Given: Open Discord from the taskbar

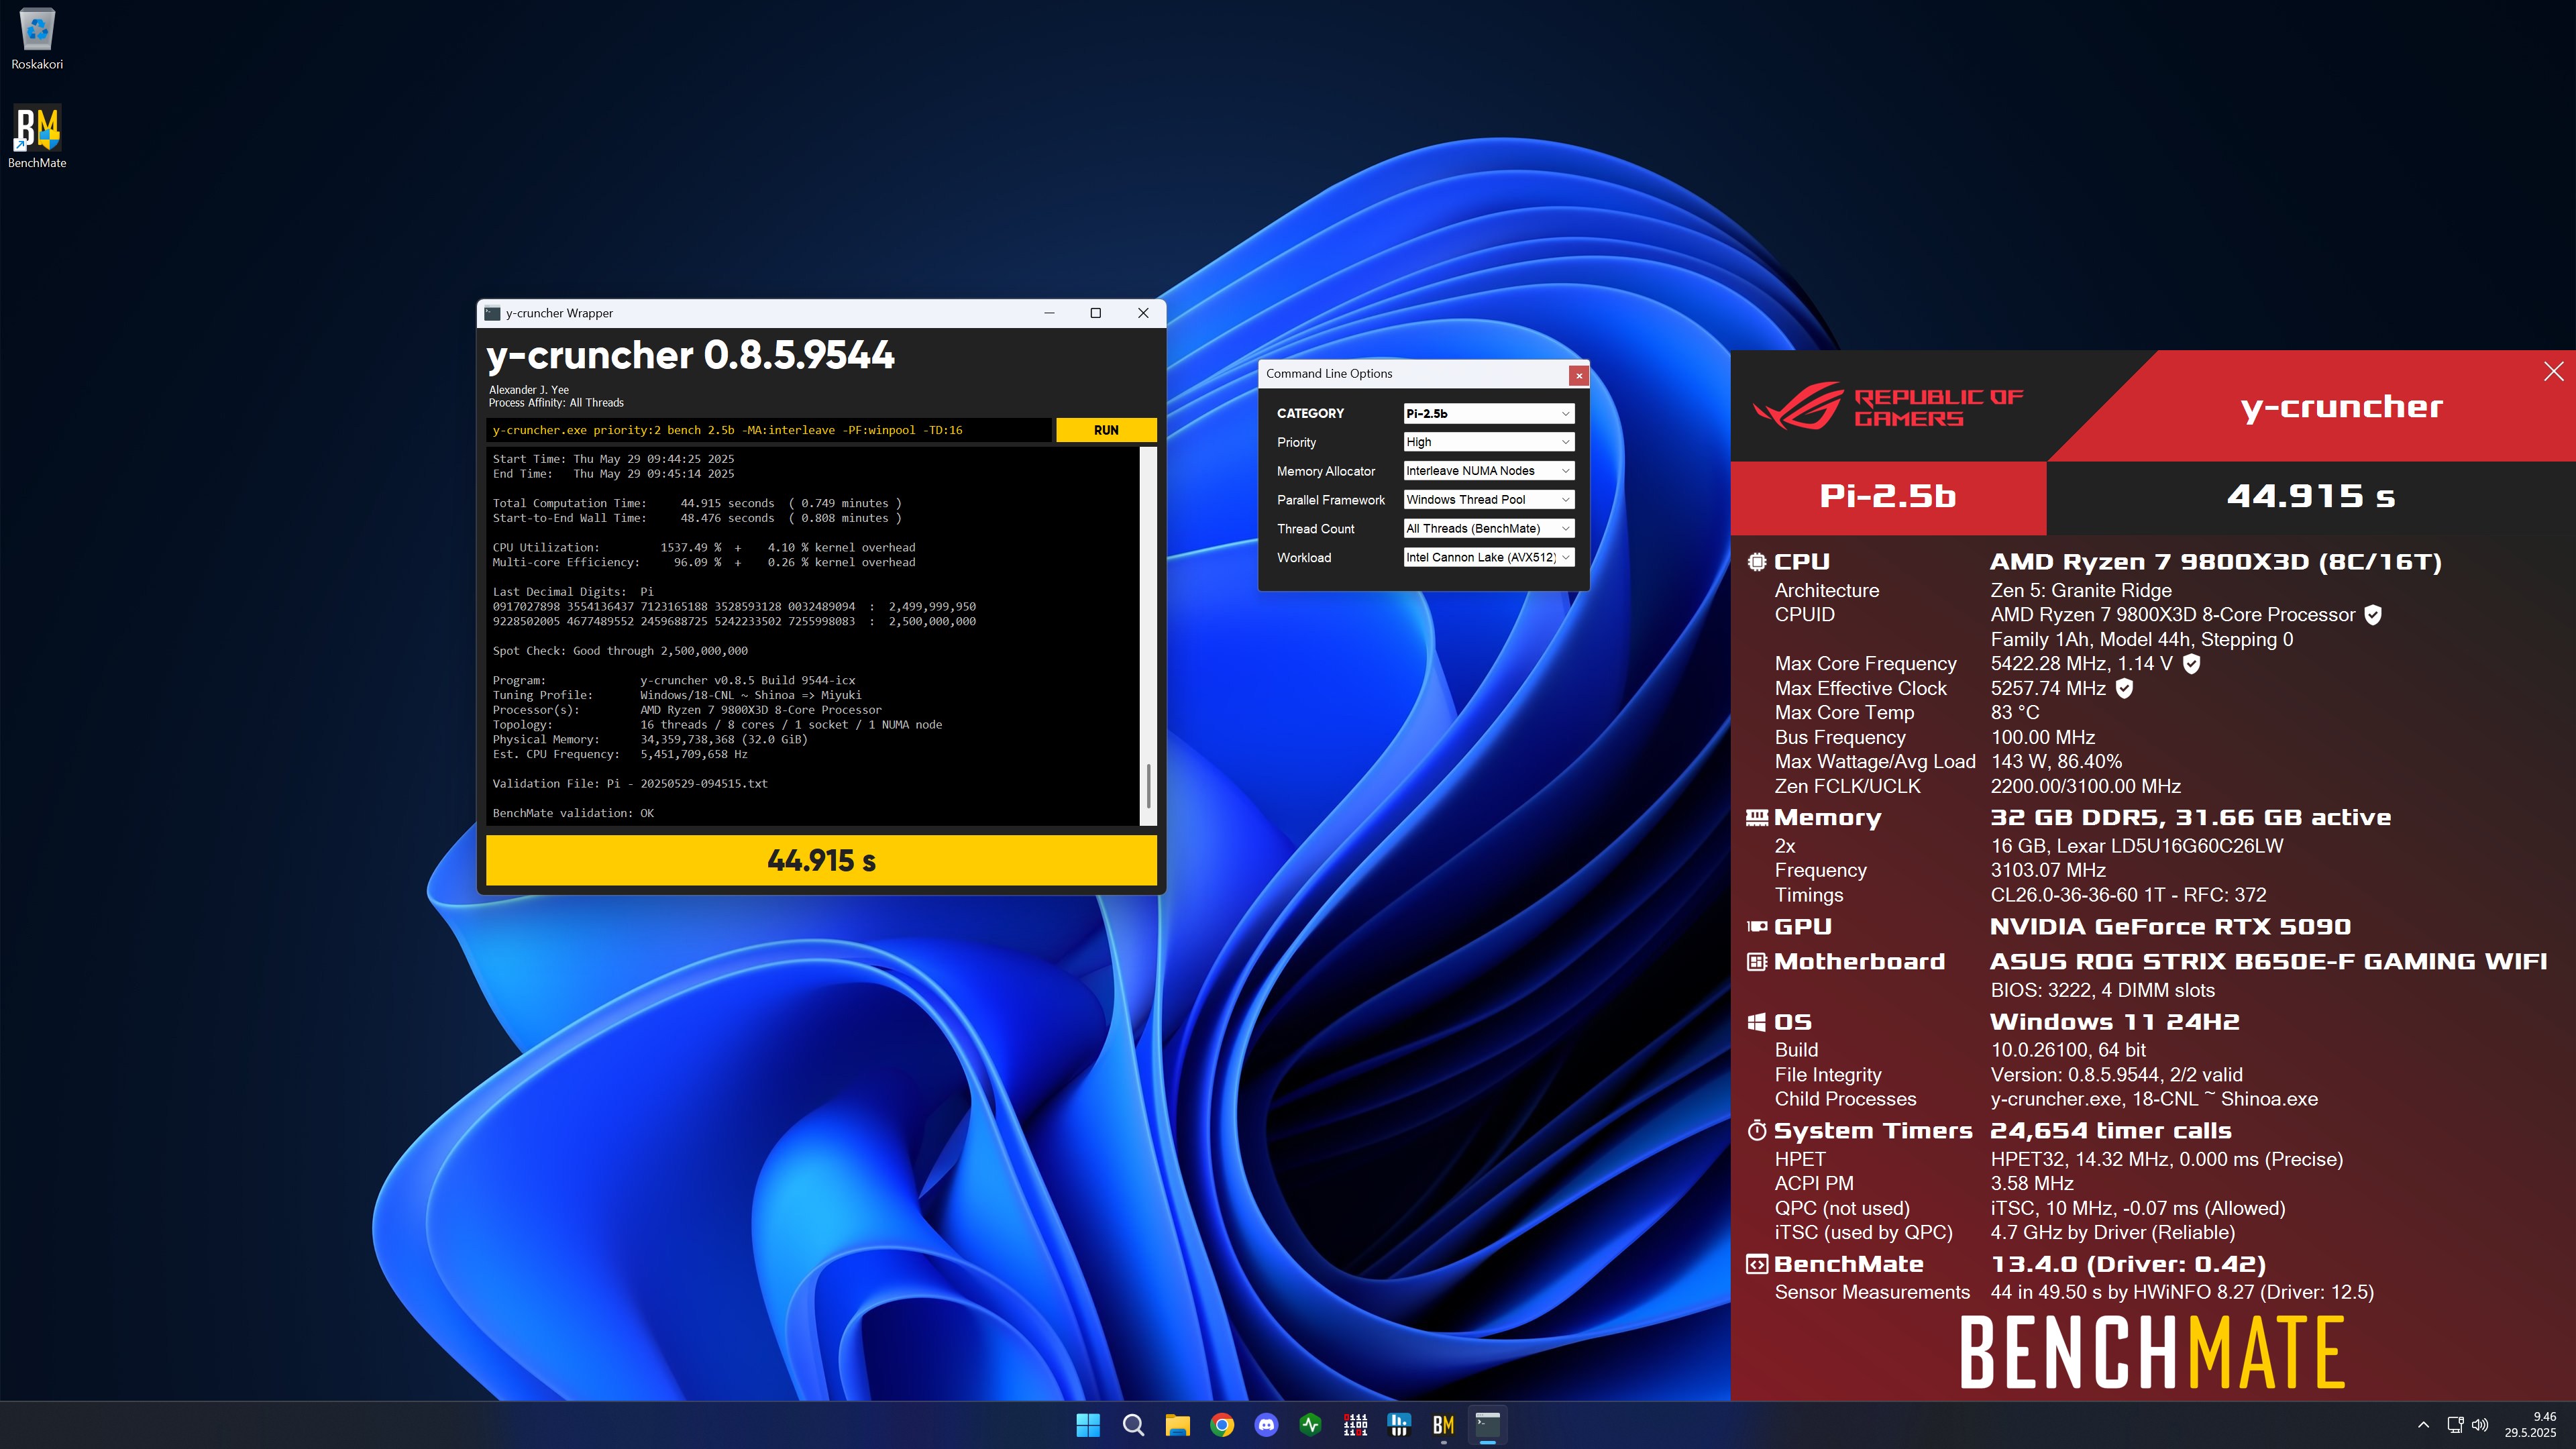Looking at the screenshot, I should click(1266, 1425).
